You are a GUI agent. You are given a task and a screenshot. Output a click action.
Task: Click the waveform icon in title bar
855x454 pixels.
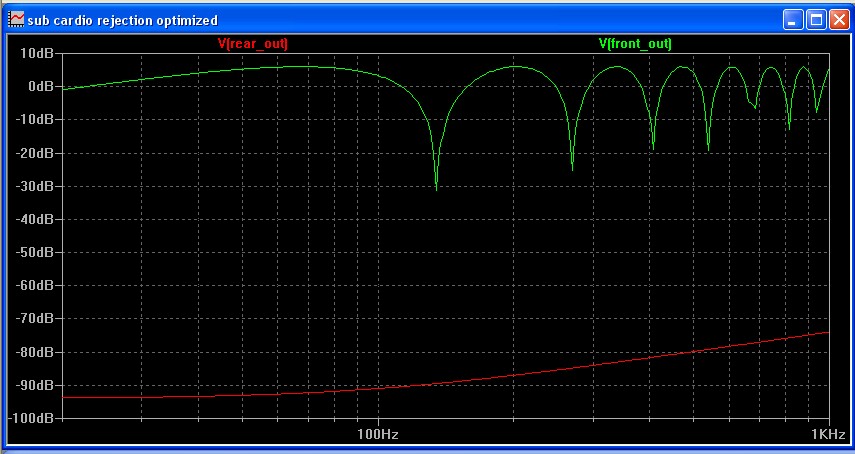click(16, 20)
